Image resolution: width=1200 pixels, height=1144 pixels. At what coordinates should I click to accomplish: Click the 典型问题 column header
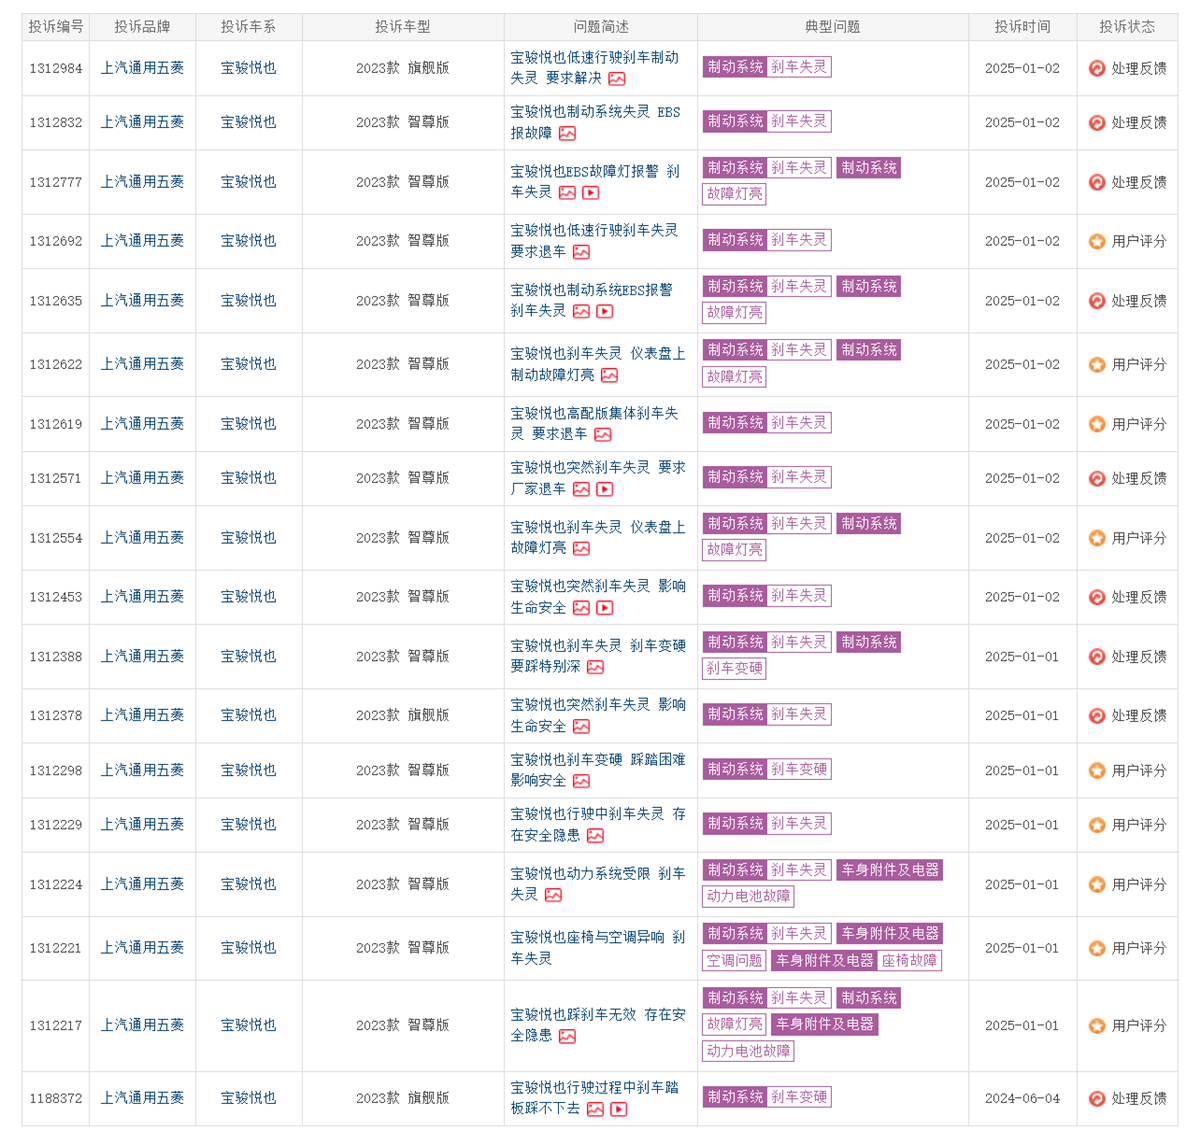tap(832, 27)
